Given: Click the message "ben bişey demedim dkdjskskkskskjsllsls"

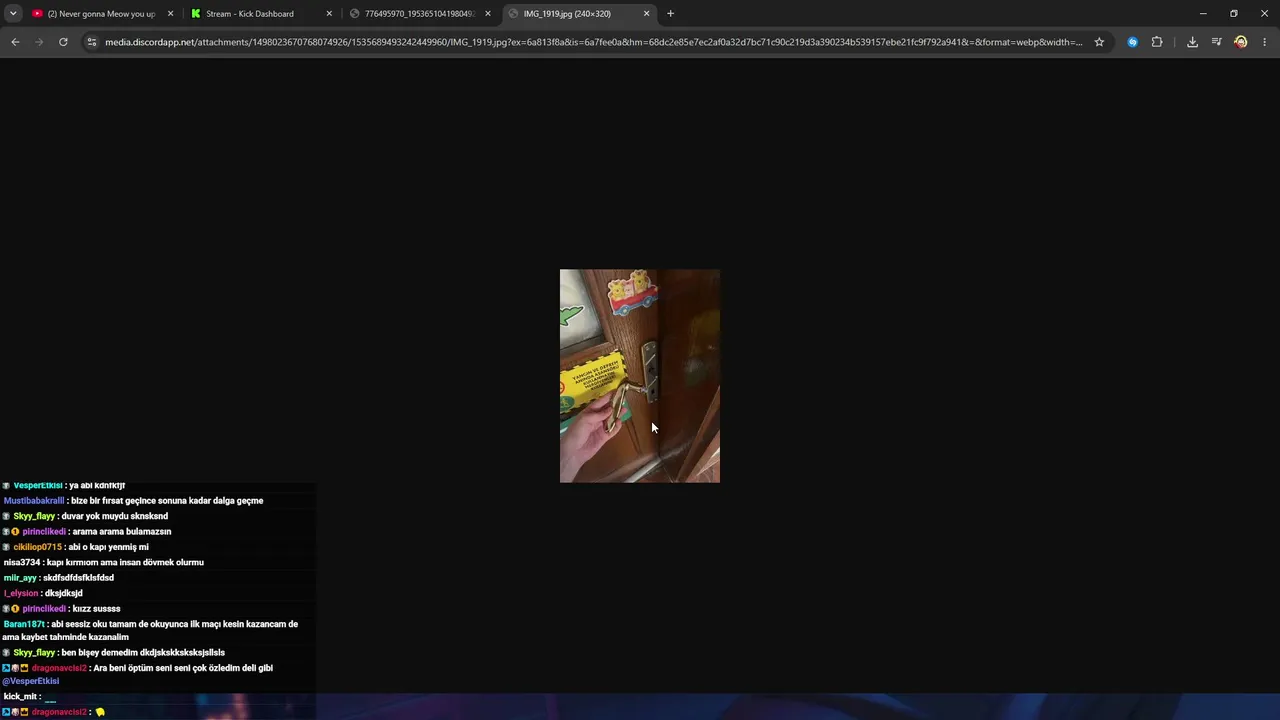Looking at the screenshot, I should 143,653.
